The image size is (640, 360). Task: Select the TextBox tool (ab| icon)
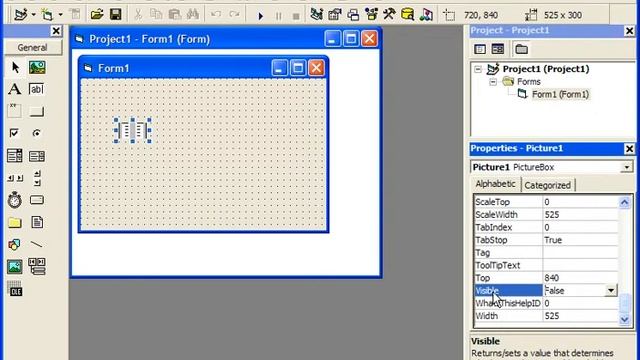[37, 89]
